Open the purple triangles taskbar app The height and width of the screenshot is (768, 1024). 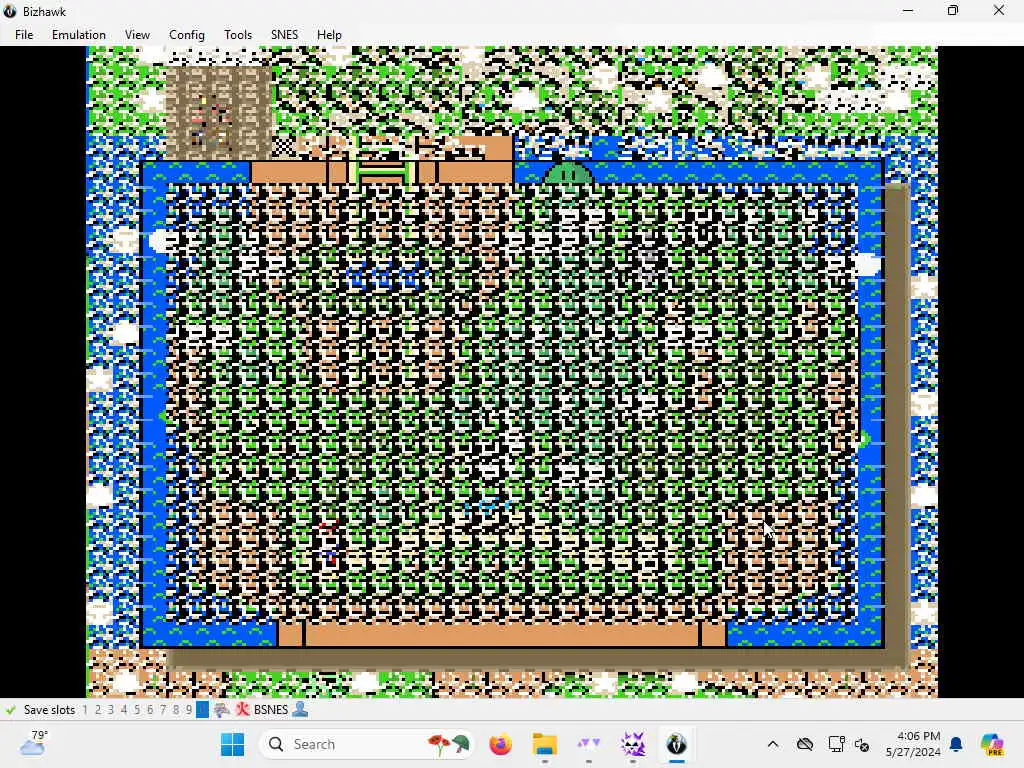coord(588,744)
